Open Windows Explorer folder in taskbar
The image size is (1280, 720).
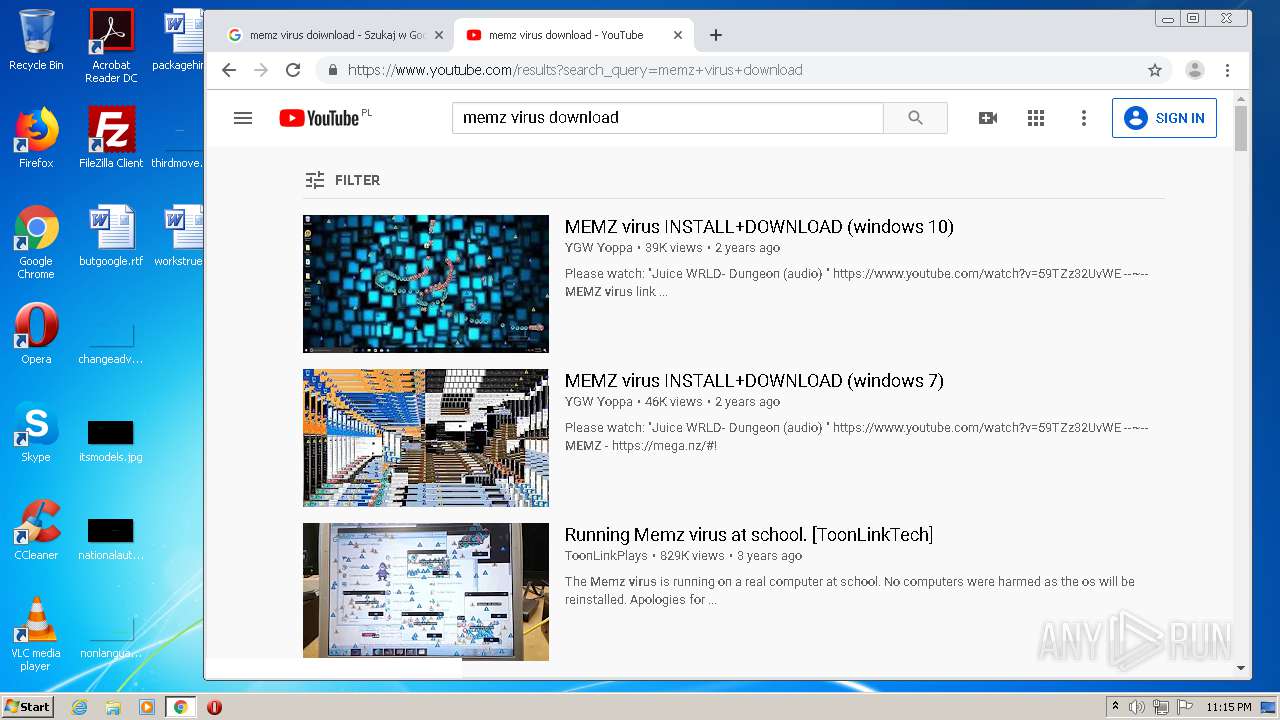pos(113,707)
